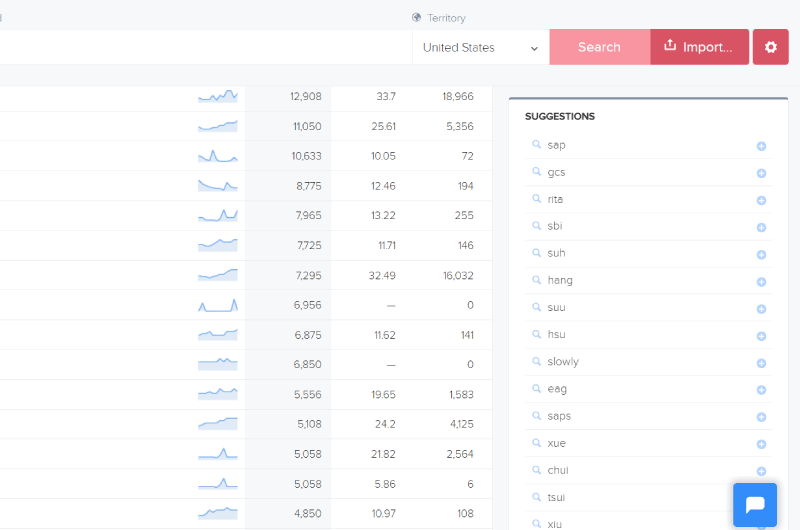Add suggestion 'gcs' with plus icon

pos(761,173)
